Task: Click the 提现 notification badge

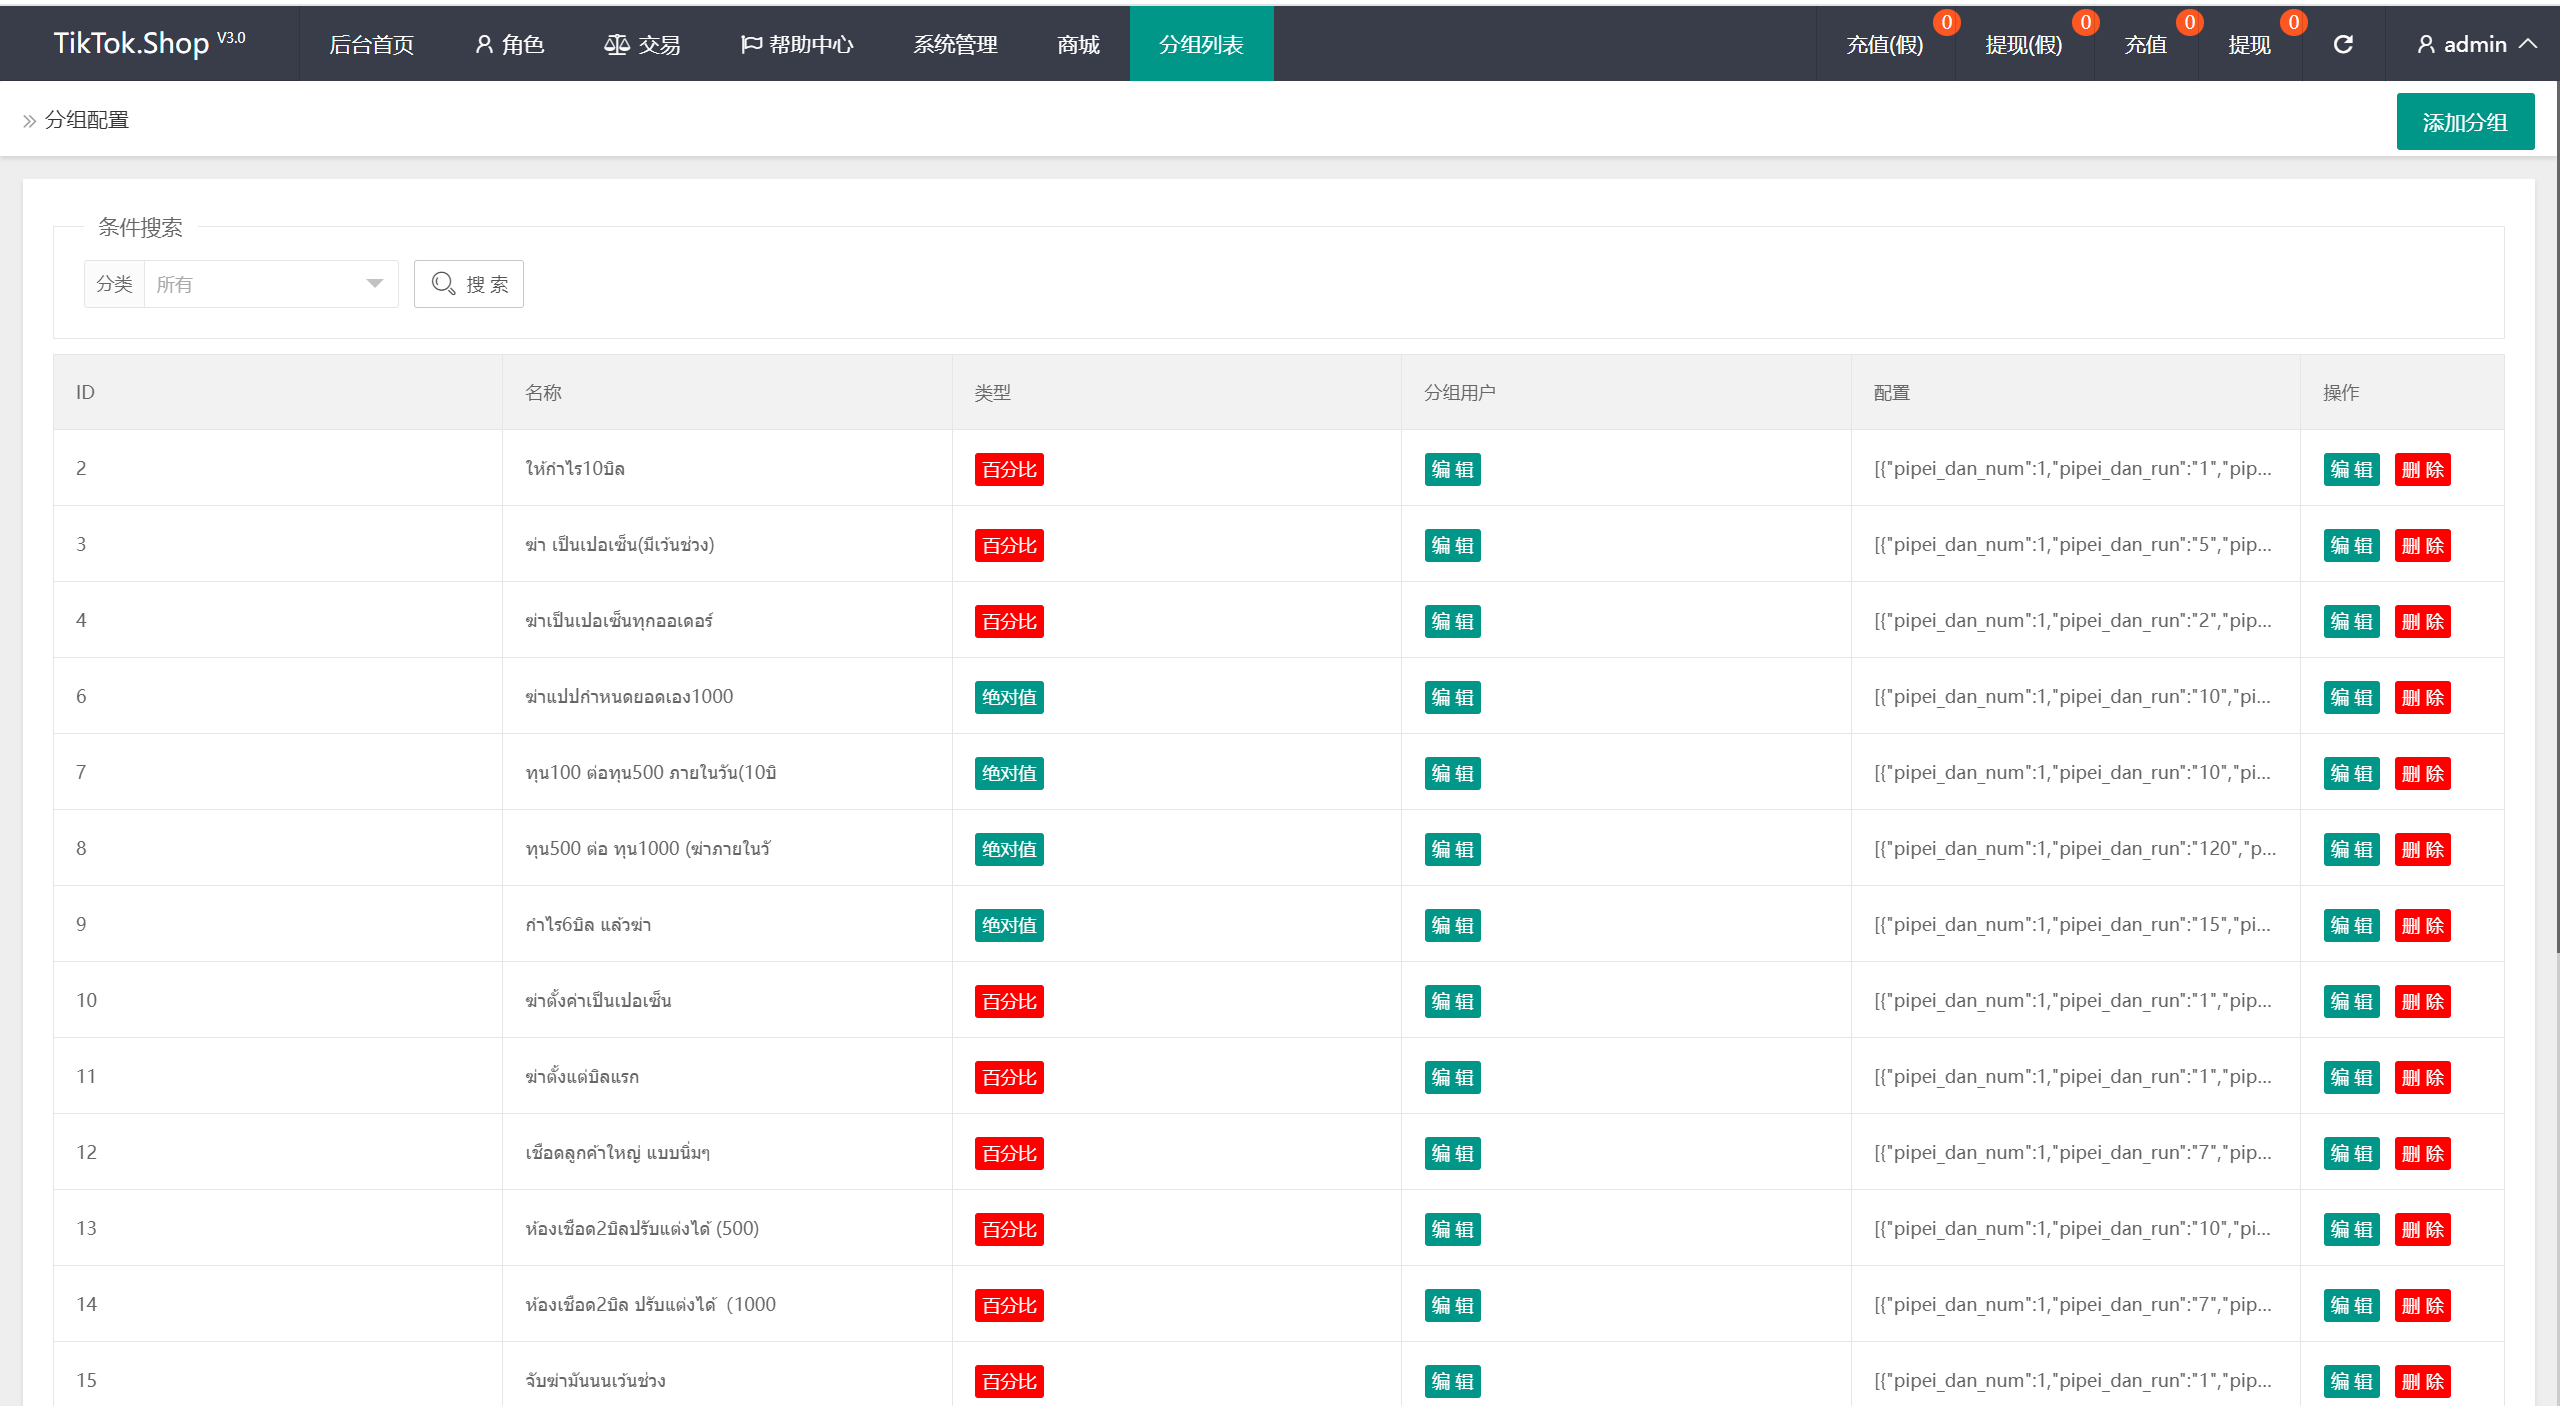Action: [x=2293, y=22]
